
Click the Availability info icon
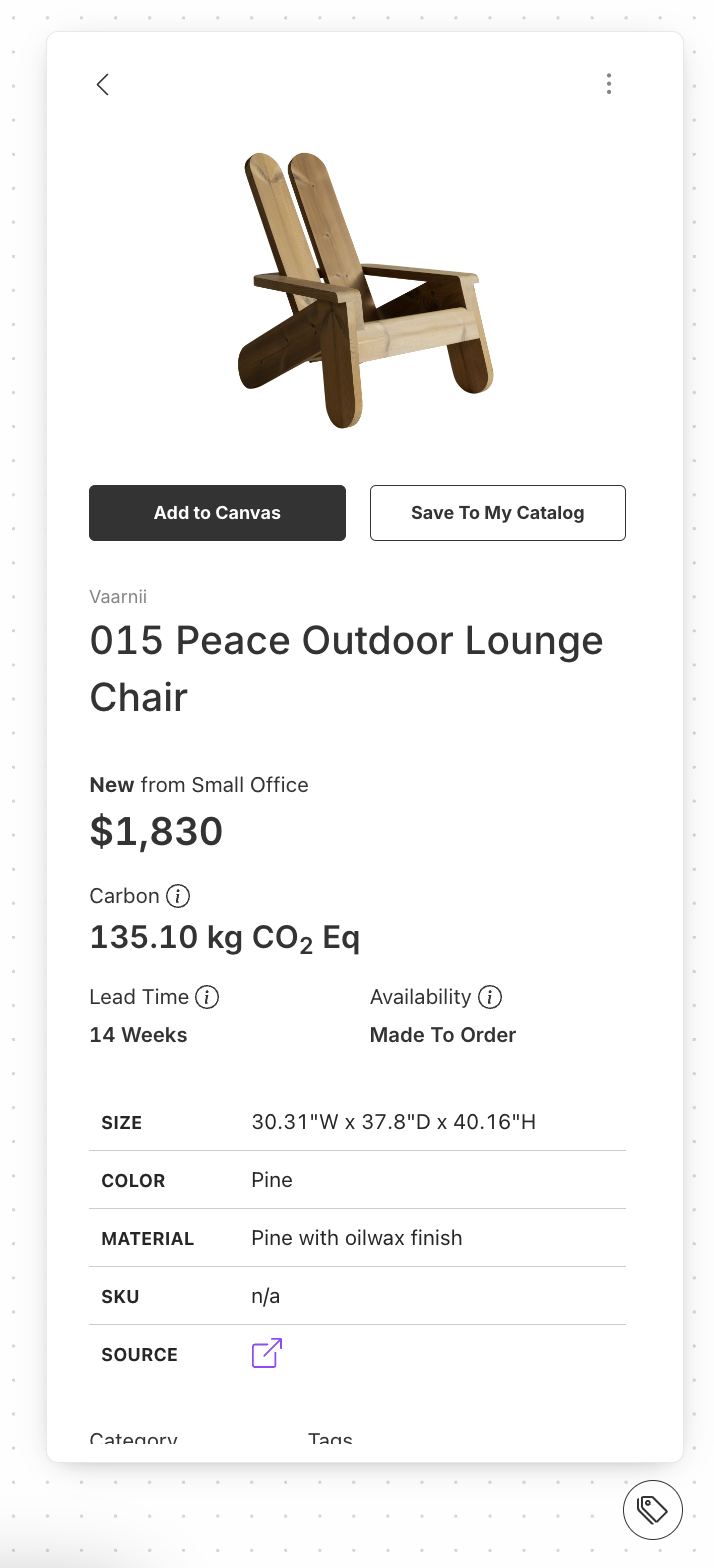tap(489, 997)
